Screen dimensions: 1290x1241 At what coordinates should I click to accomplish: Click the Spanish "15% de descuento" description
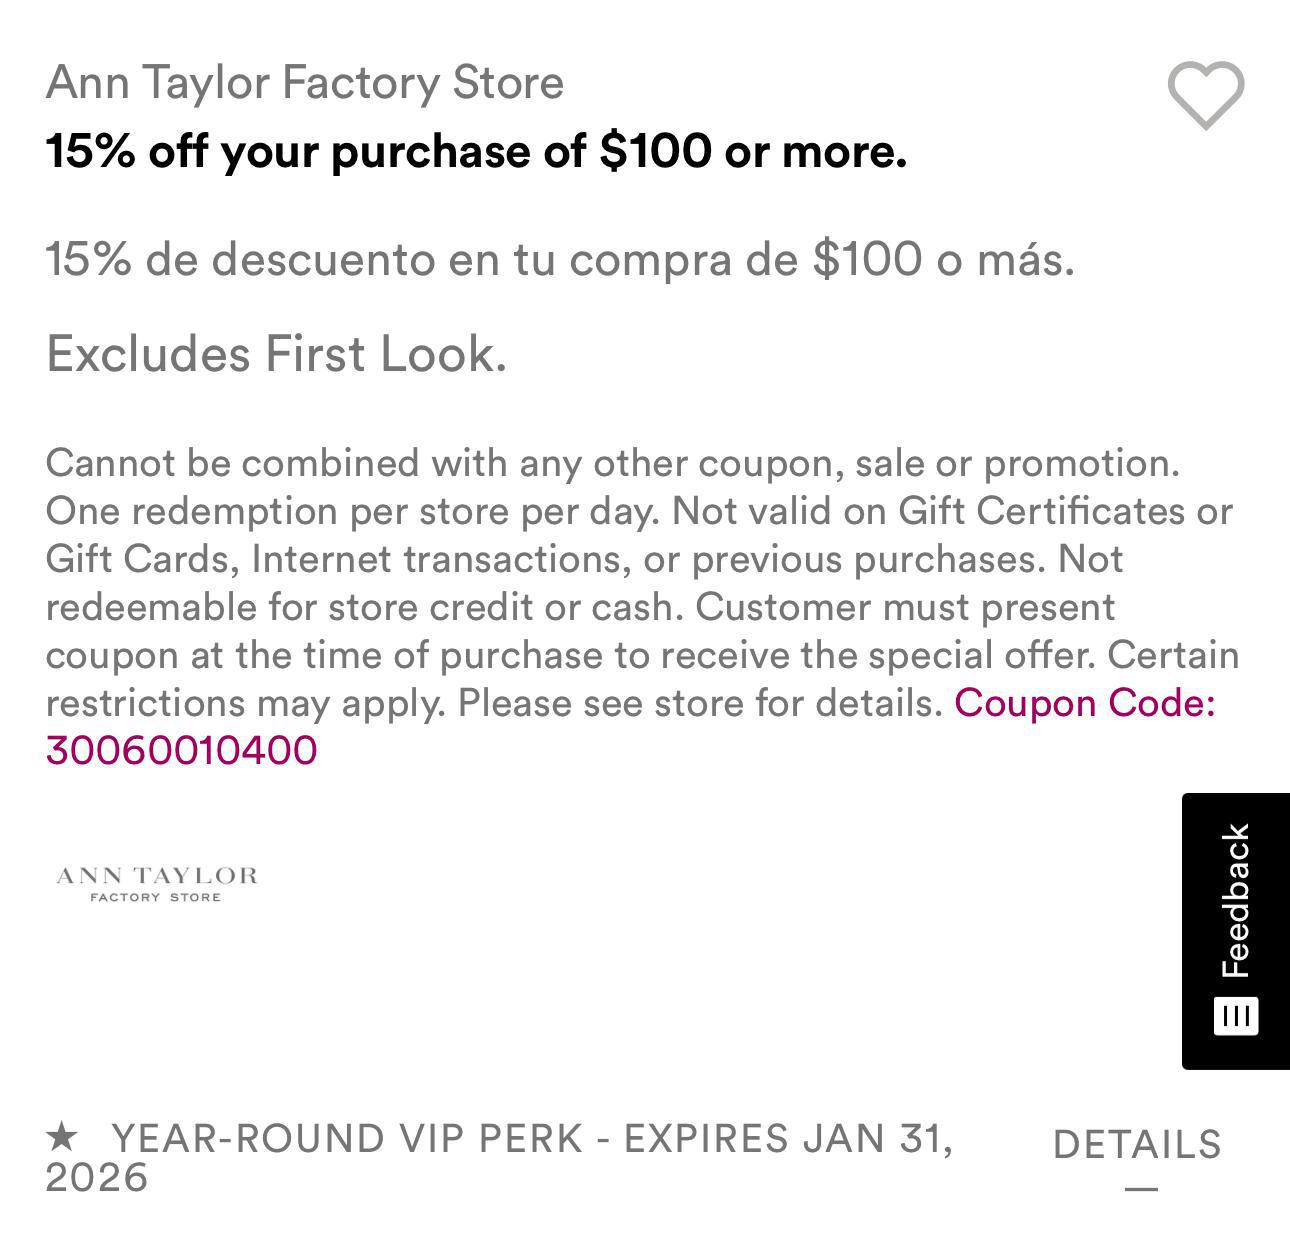pyautogui.click(x=560, y=259)
